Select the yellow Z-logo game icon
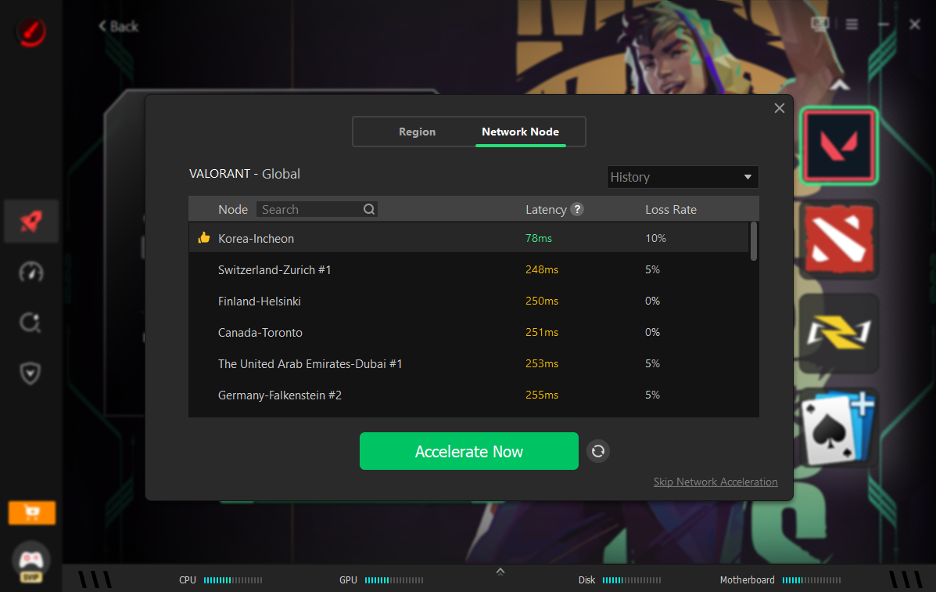This screenshot has width=936, height=592. [x=839, y=333]
